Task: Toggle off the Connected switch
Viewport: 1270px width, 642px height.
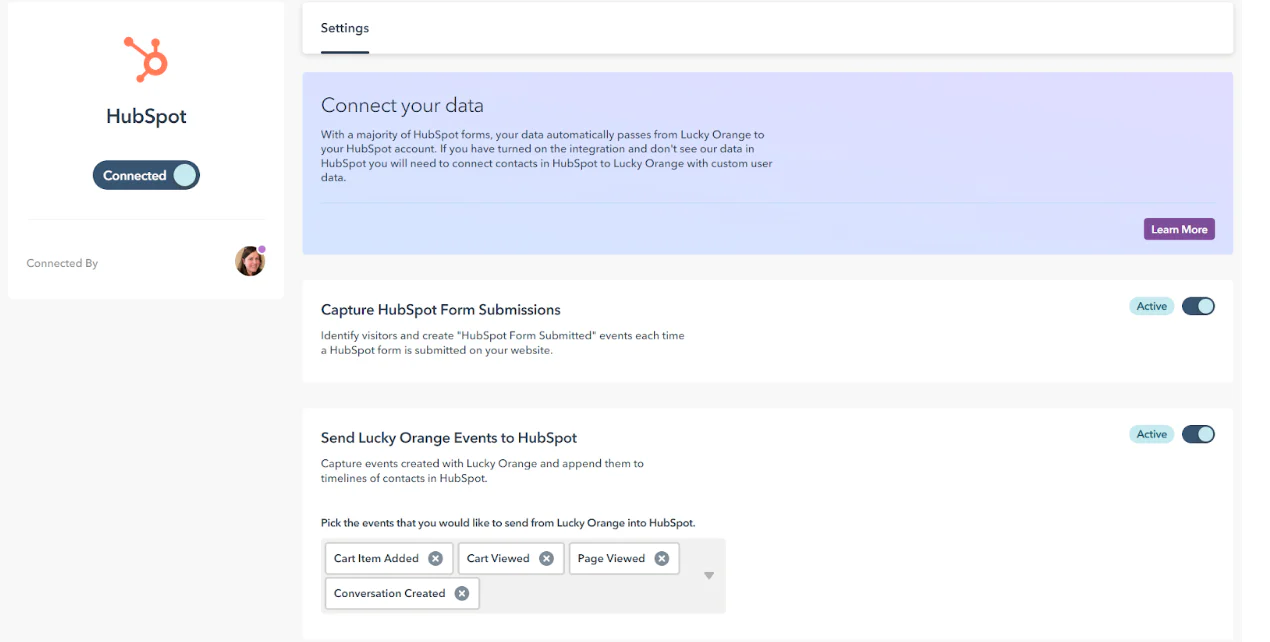Action: [x=146, y=174]
